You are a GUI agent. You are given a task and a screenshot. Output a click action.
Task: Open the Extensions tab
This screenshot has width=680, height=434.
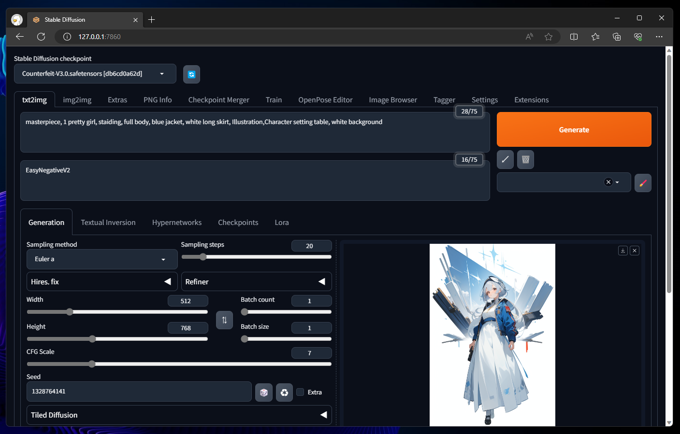531,100
